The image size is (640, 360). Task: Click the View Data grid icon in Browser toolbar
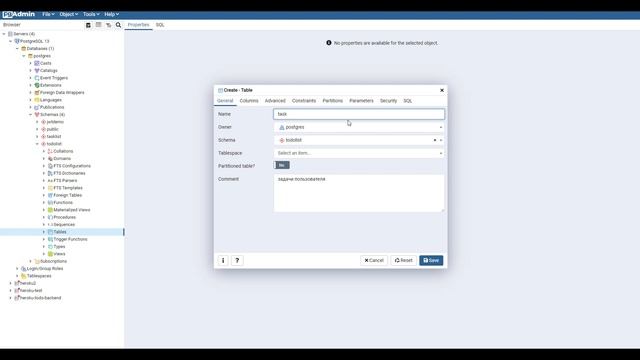[98, 25]
